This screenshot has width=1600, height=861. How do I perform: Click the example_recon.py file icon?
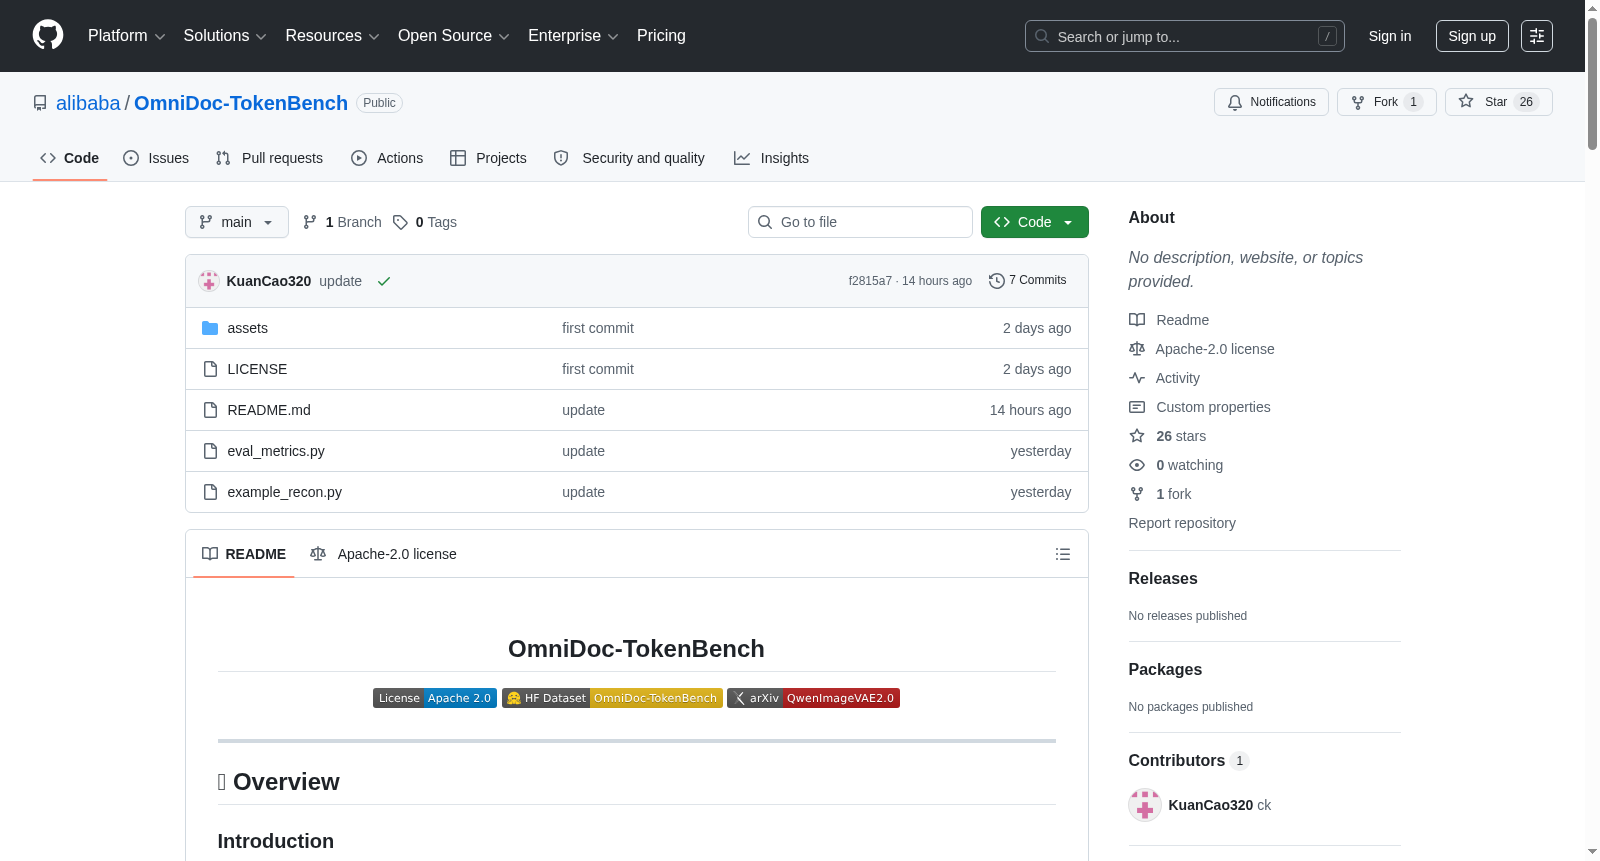coord(210,492)
